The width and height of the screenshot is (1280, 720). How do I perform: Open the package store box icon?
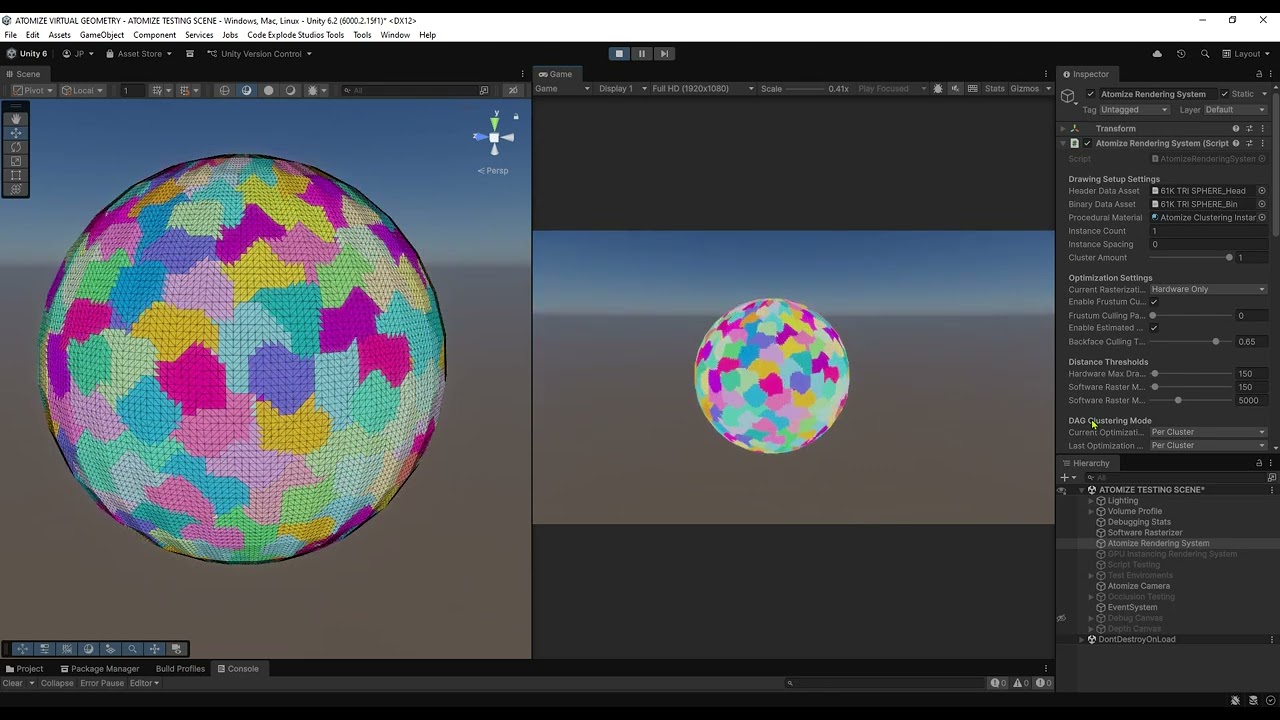click(x=189, y=54)
